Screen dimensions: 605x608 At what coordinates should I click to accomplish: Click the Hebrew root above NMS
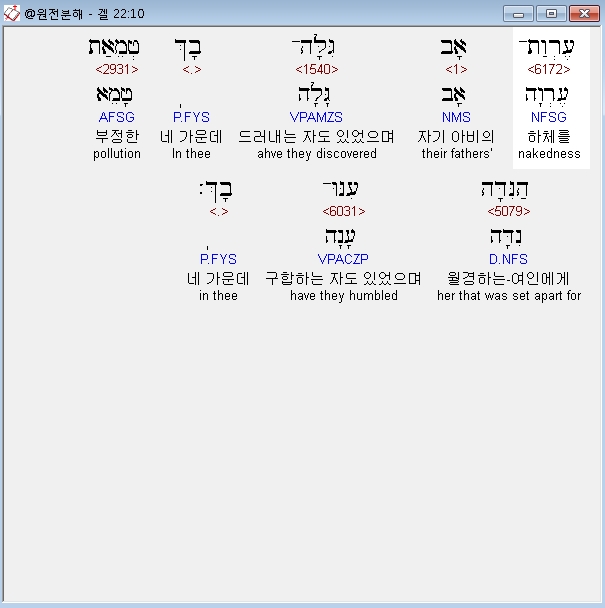[453, 95]
